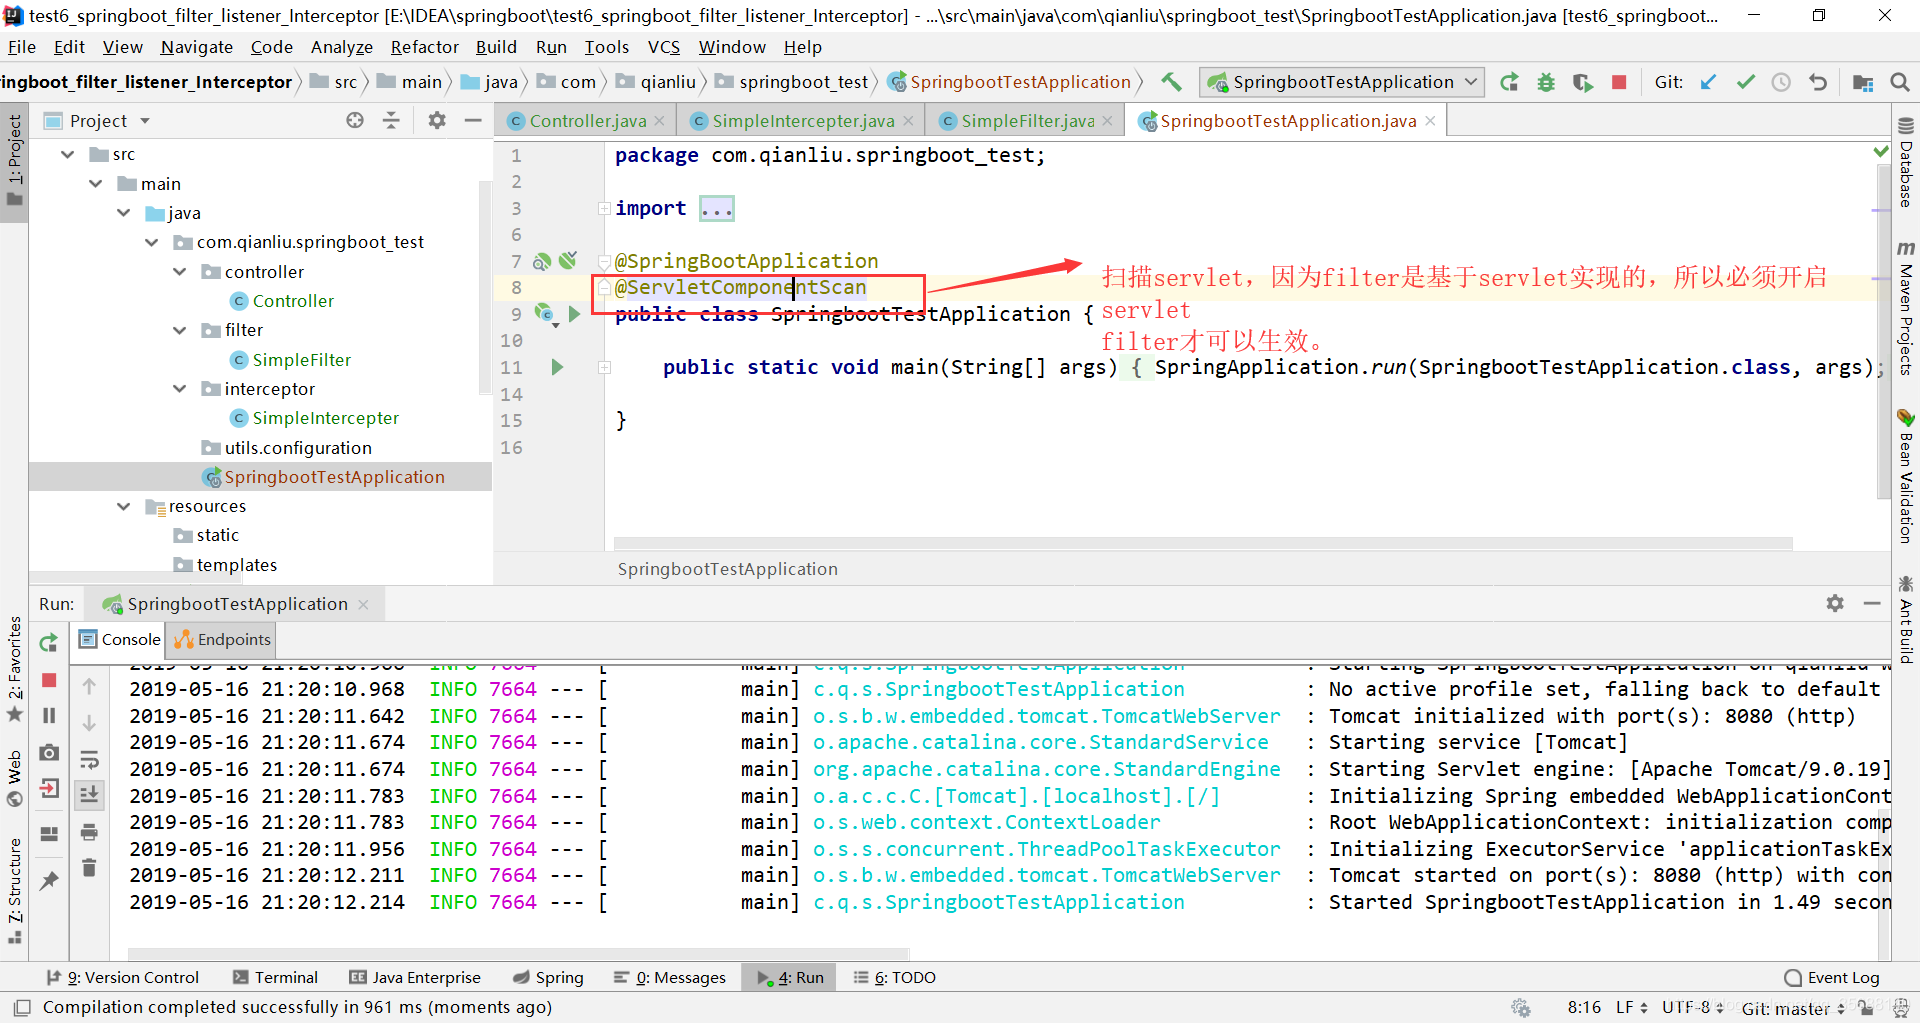
Task: Toggle scroll to end of console
Action: click(89, 795)
